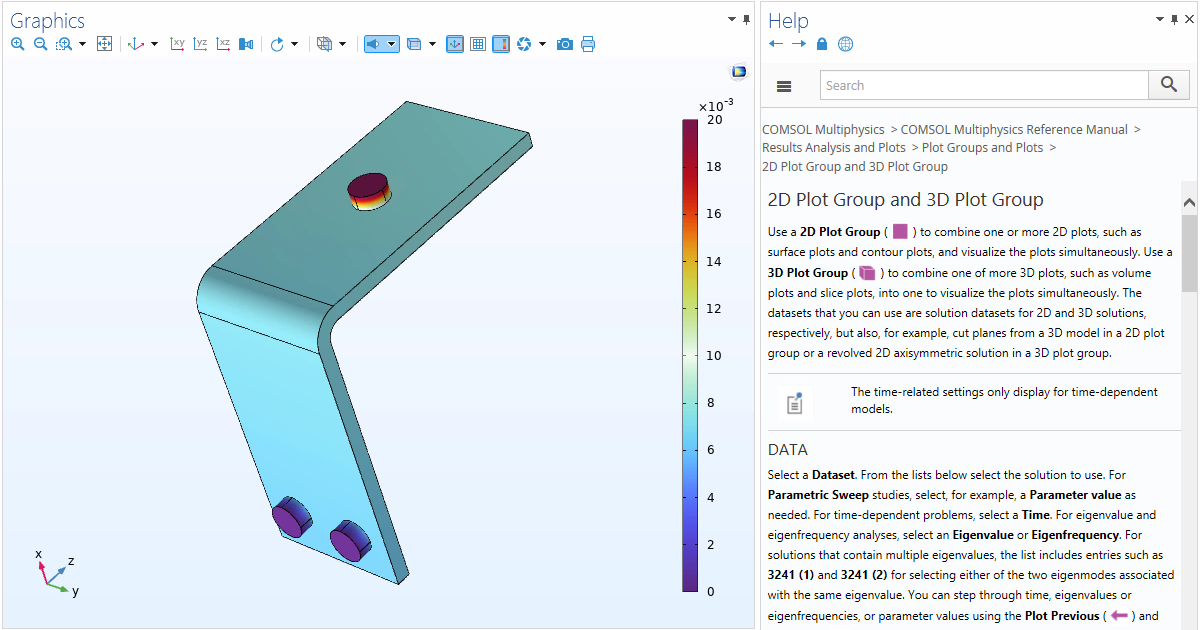Open the scene light dropdown arrow
Image resolution: width=1200 pixels, height=630 pixels.
[542, 44]
